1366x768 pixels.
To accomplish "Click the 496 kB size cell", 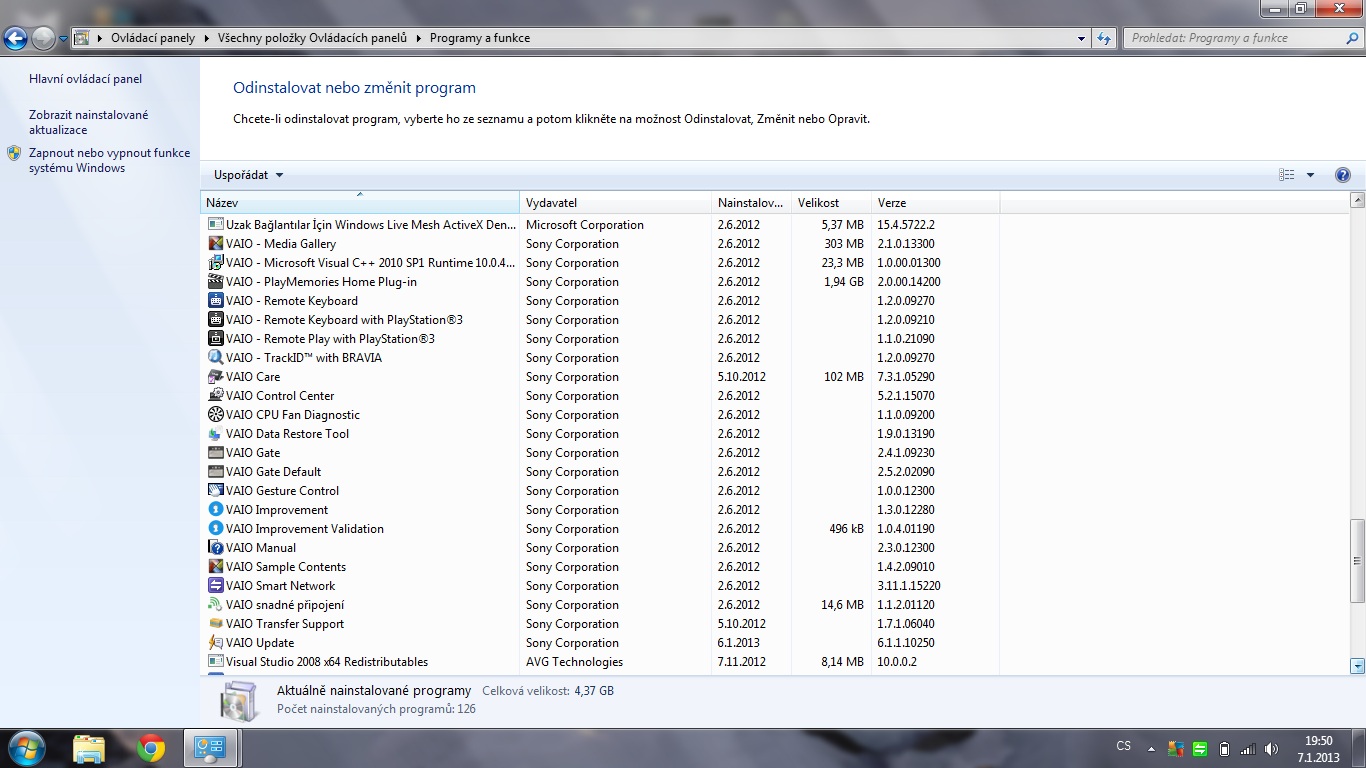I will tap(846, 529).
